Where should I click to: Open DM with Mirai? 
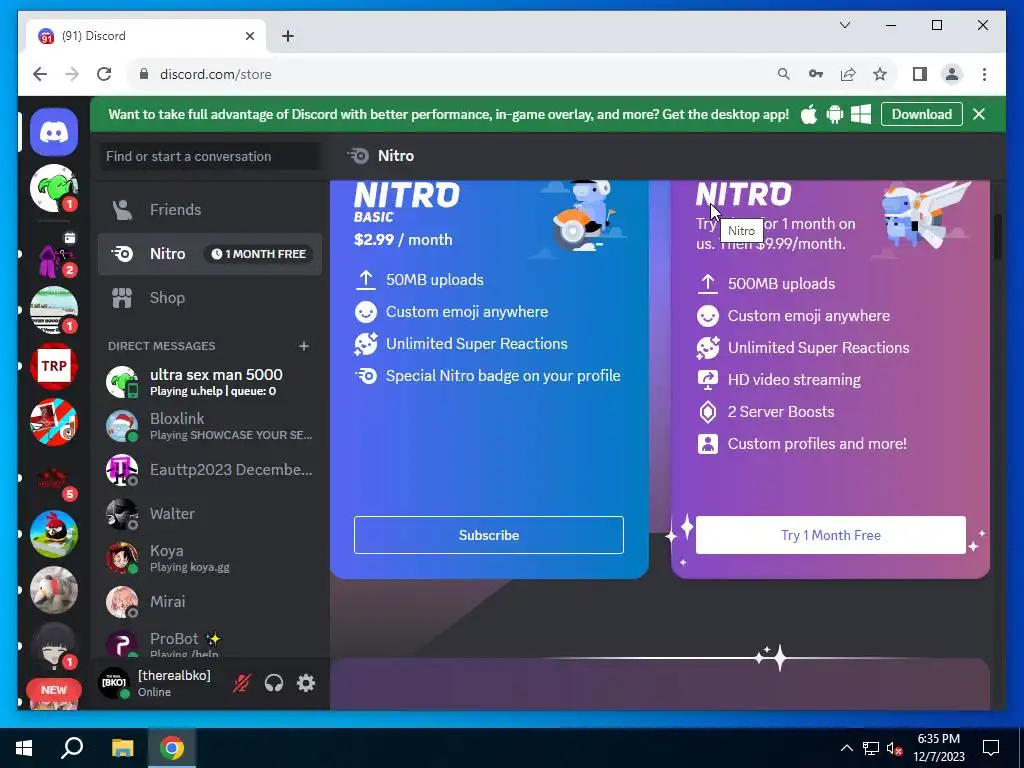(210, 601)
